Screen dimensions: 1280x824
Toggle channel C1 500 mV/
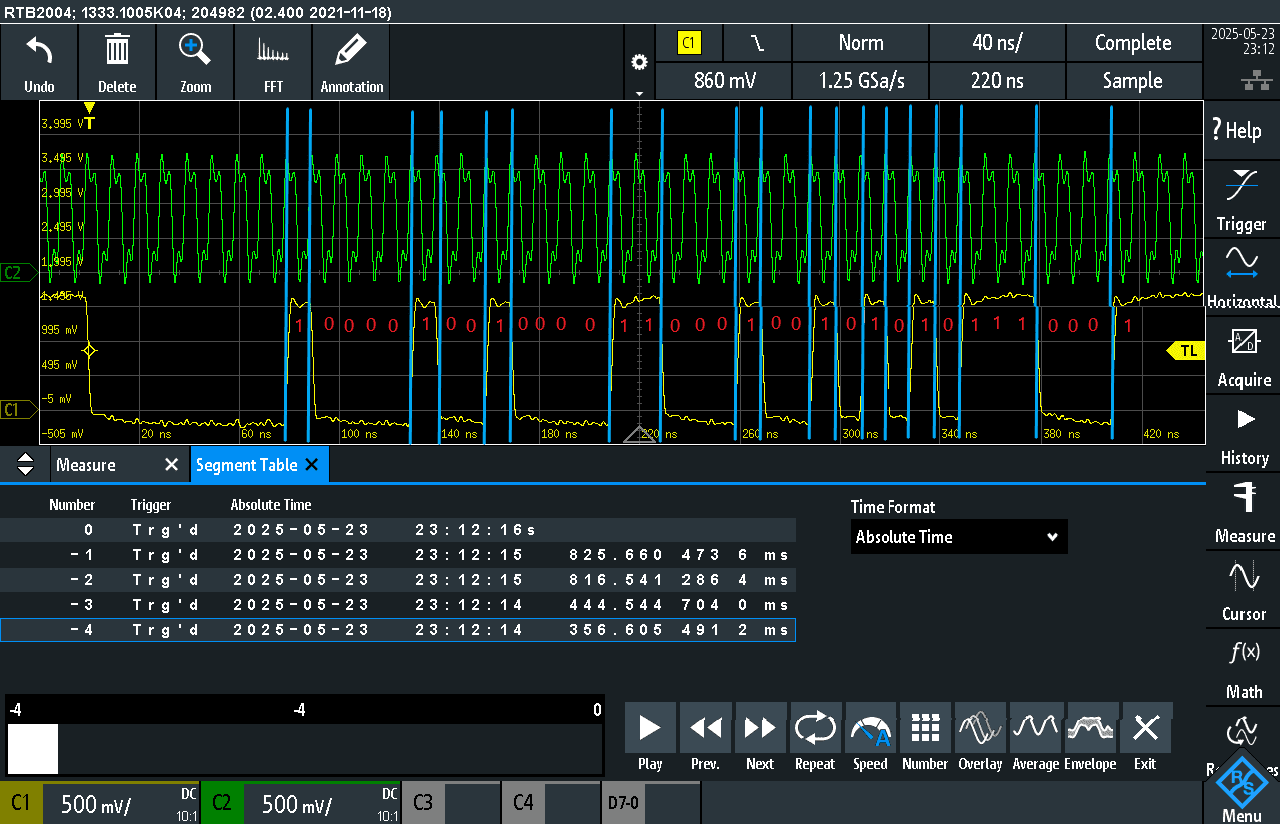(x=100, y=803)
